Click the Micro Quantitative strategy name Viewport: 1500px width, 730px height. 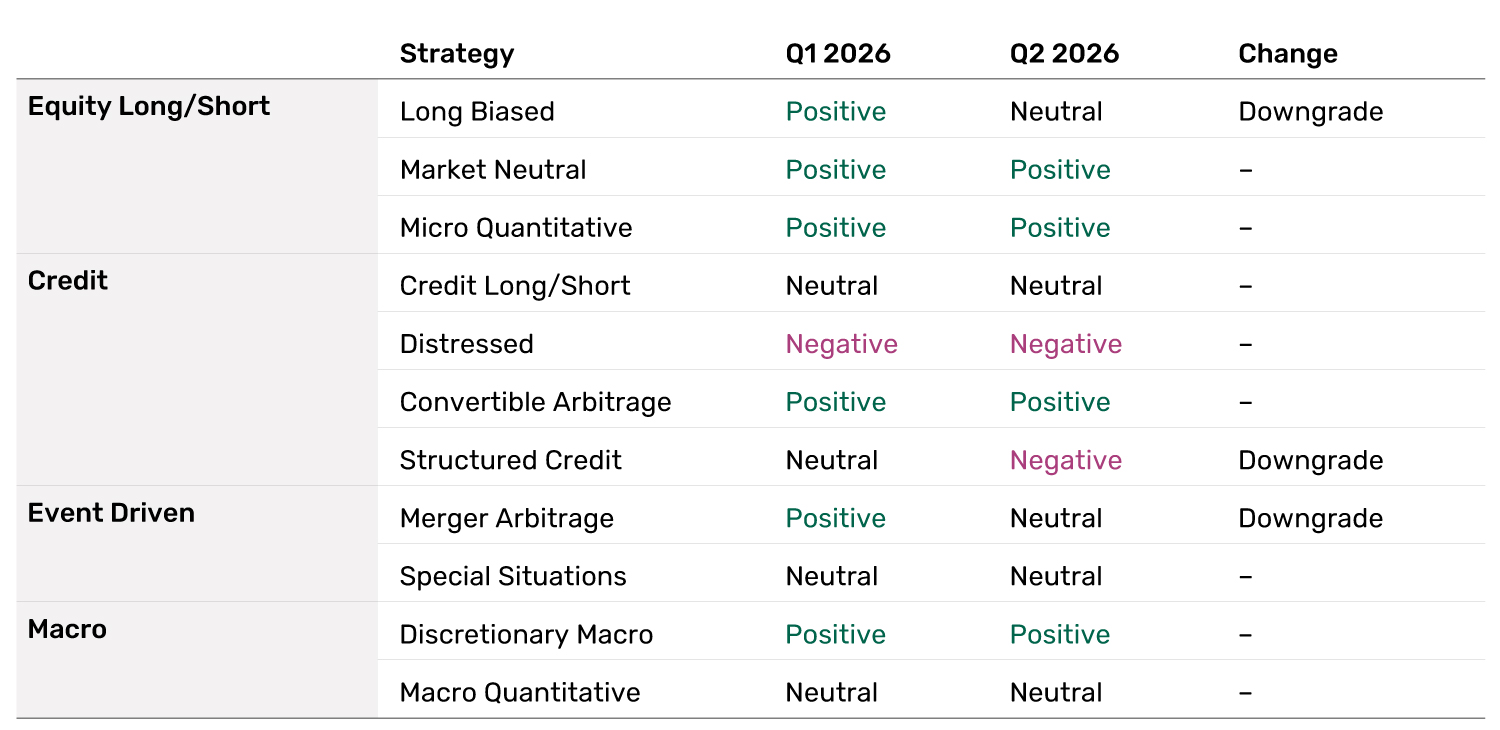(x=516, y=228)
